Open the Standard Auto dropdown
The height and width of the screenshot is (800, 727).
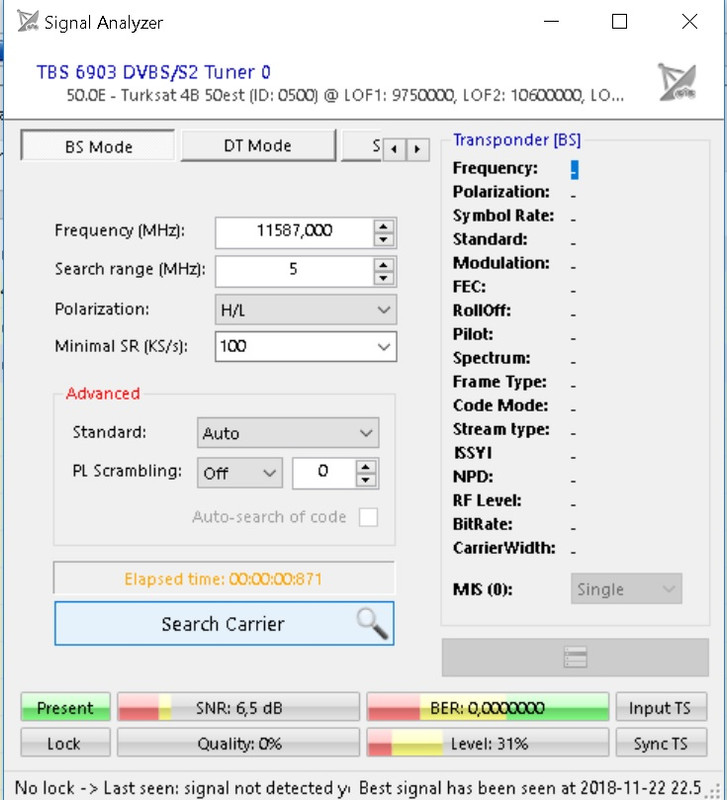pos(288,433)
